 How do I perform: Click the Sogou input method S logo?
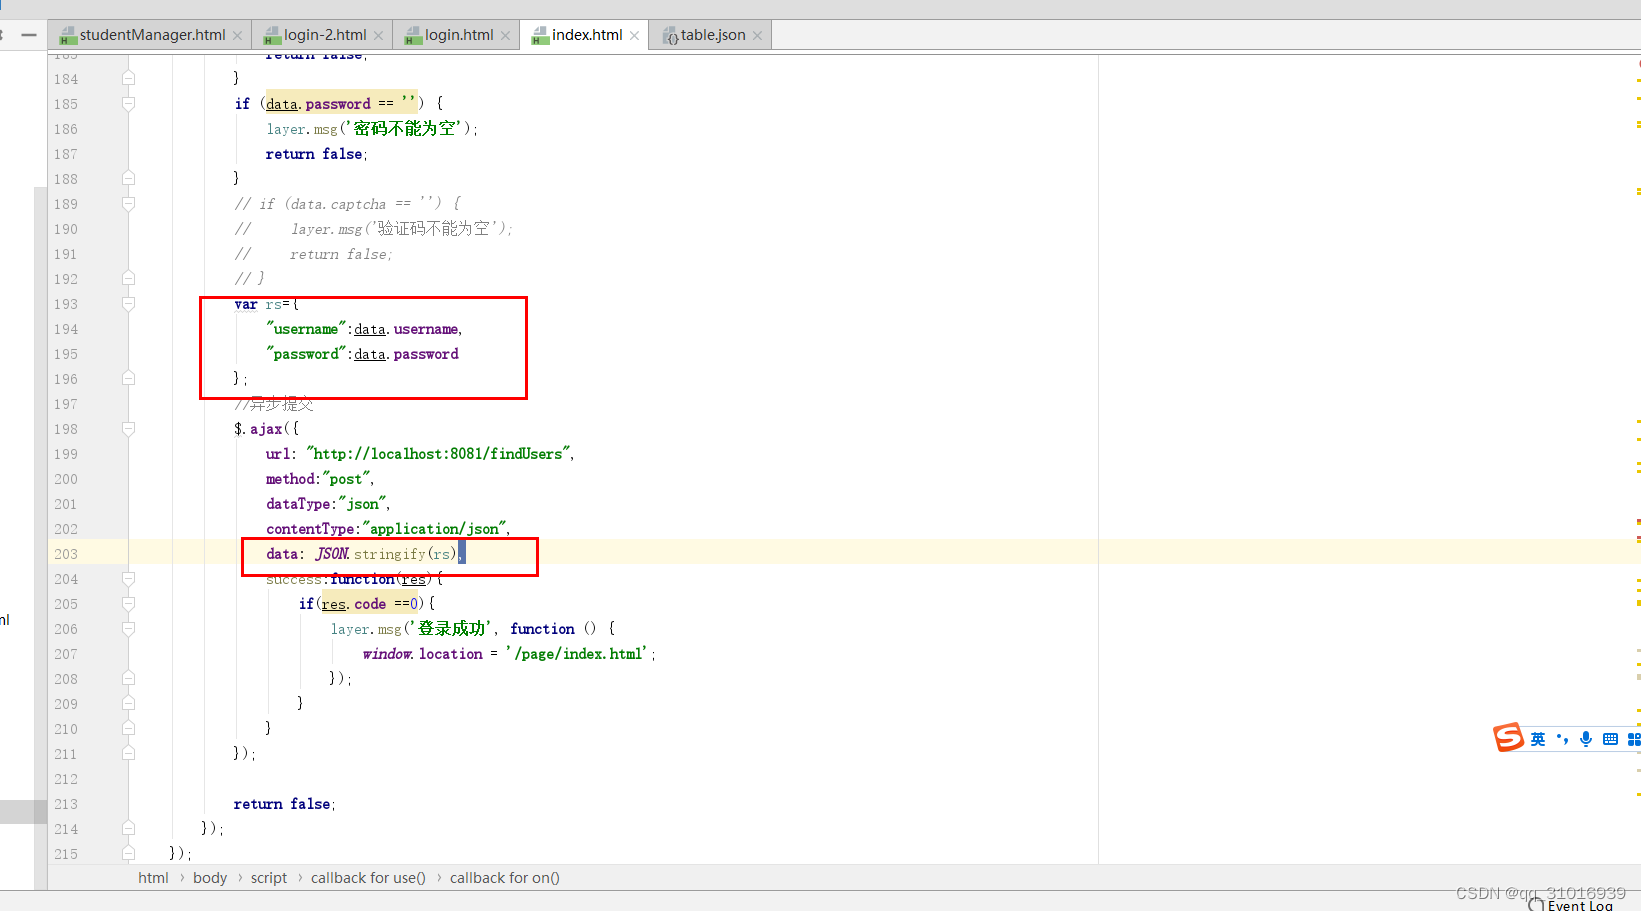(1508, 738)
